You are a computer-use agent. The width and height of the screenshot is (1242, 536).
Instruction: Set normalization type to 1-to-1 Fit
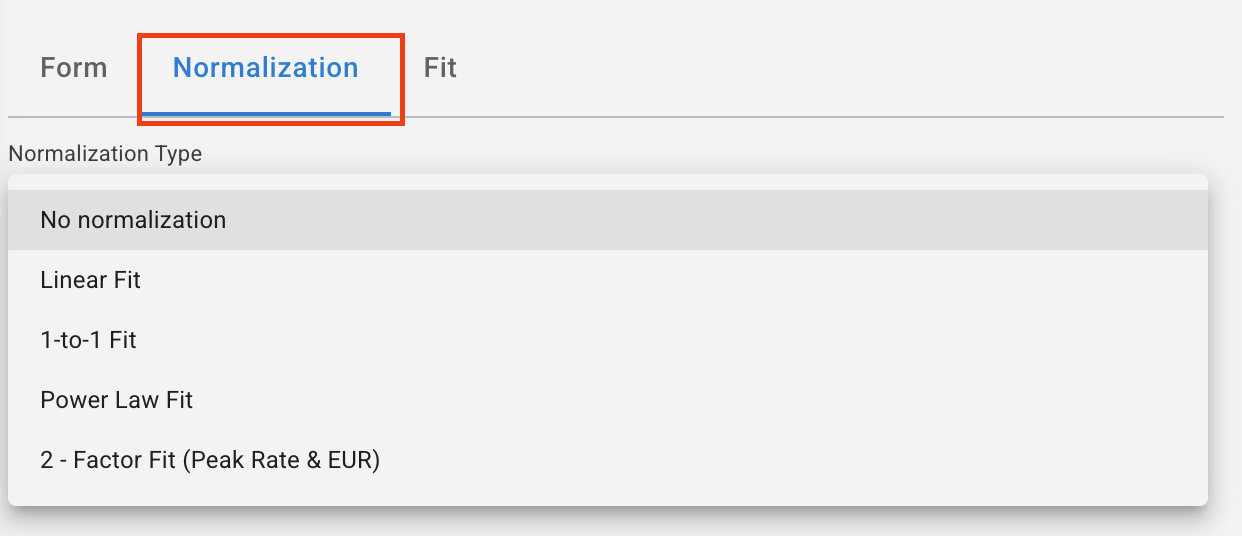(x=88, y=340)
